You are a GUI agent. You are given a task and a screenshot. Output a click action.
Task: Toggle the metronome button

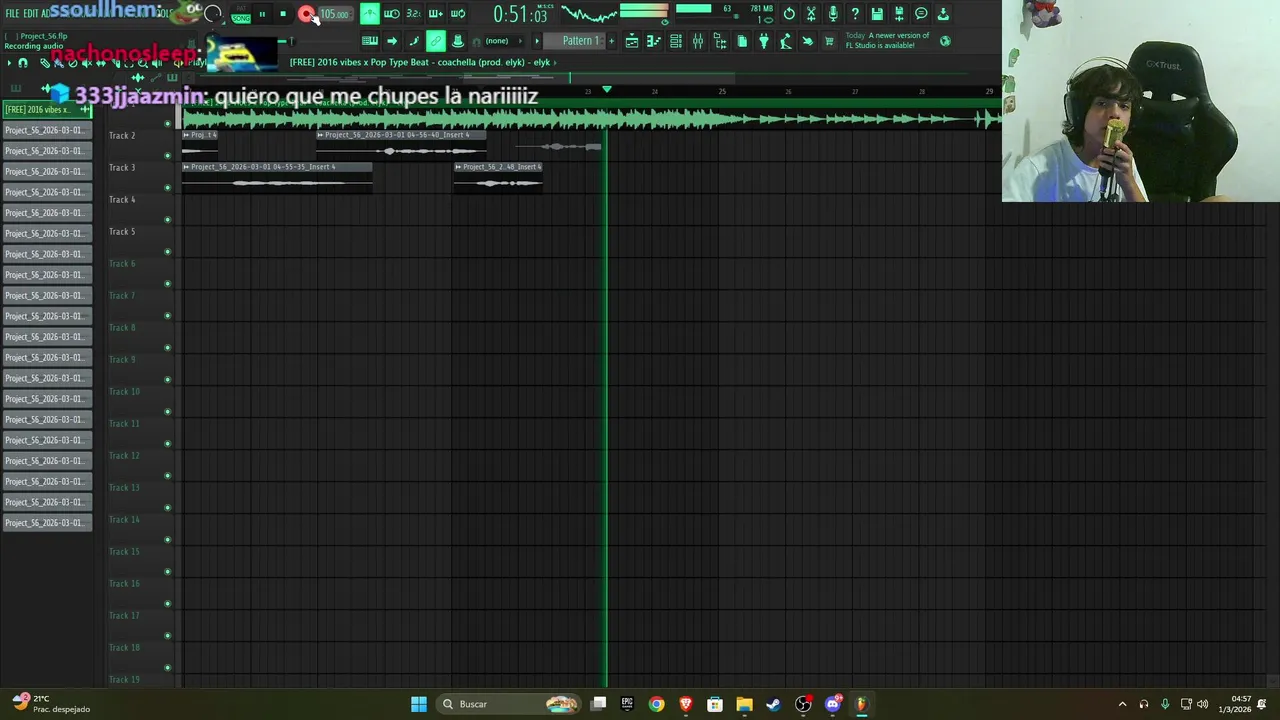(370, 14)
